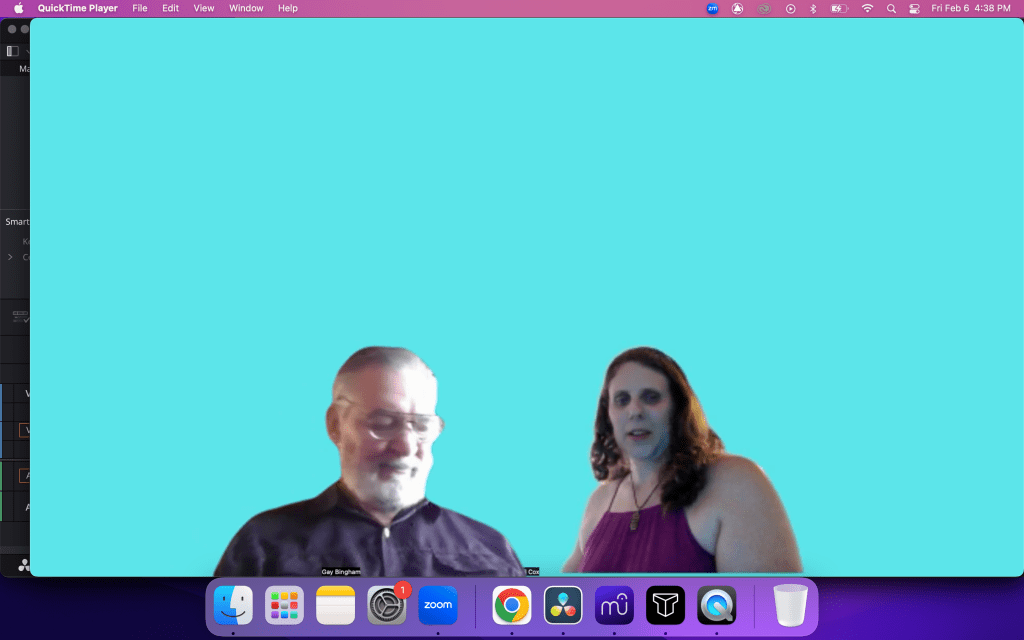Open MuseScore from the Dock

[614, 605]
